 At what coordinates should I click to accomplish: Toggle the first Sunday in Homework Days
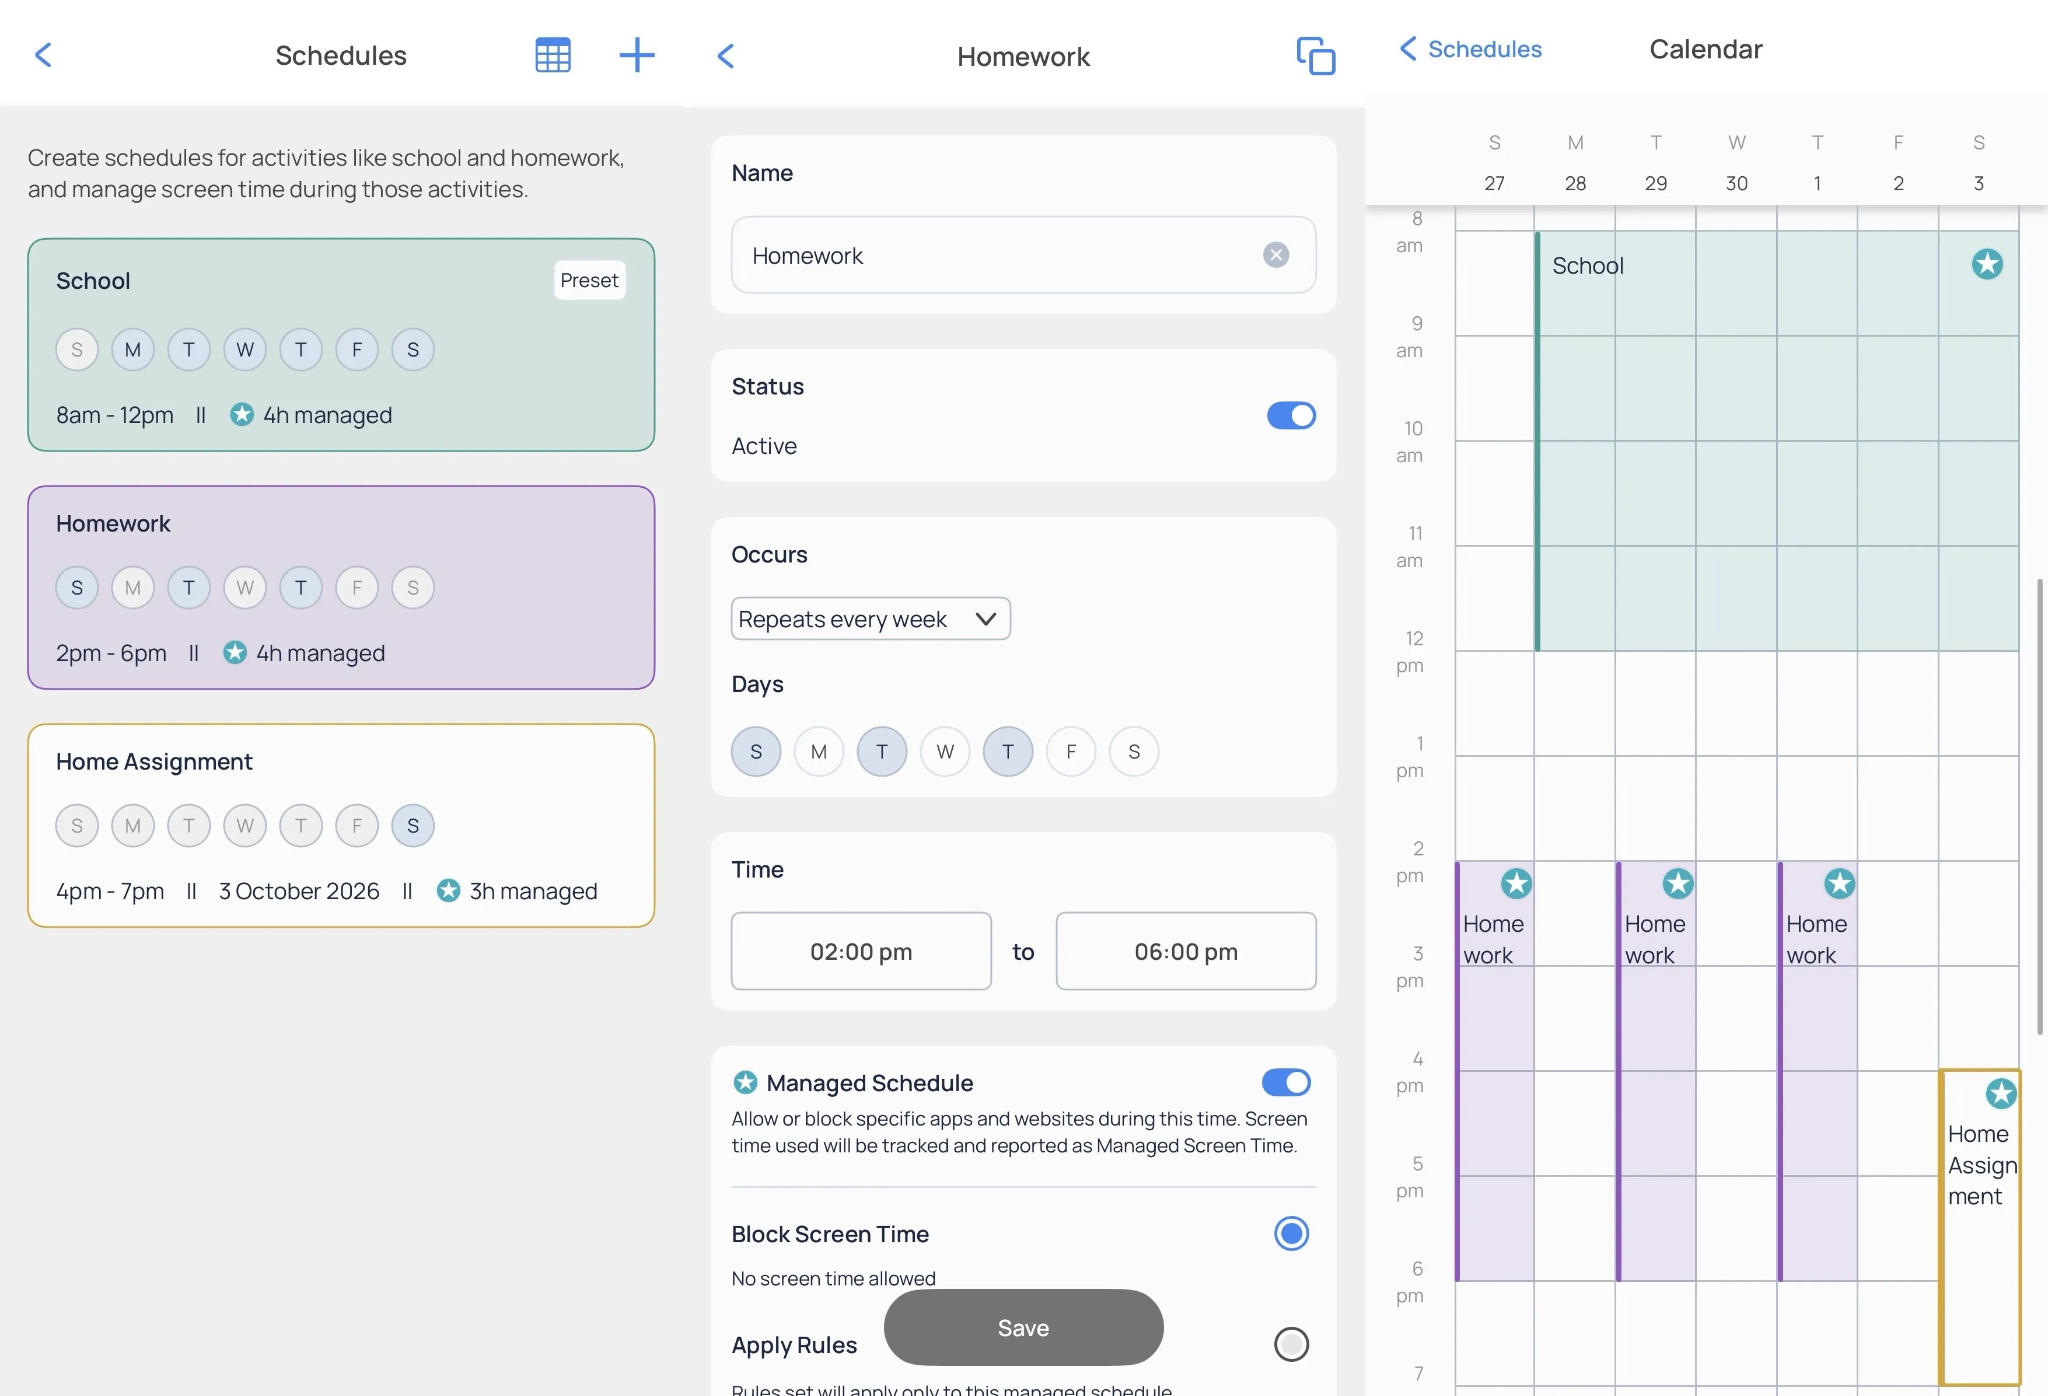(756, 751)
